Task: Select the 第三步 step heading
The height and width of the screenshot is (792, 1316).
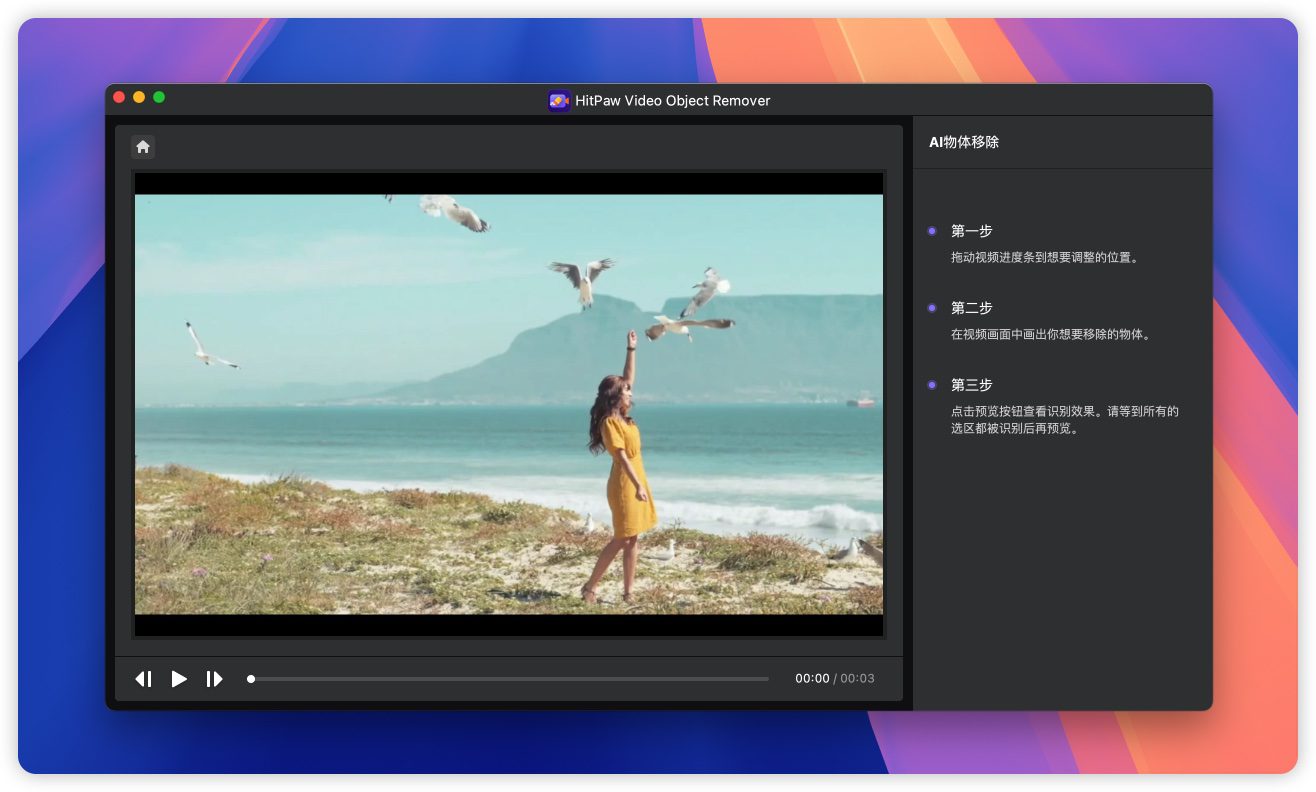Action: [x=971, y=385]
